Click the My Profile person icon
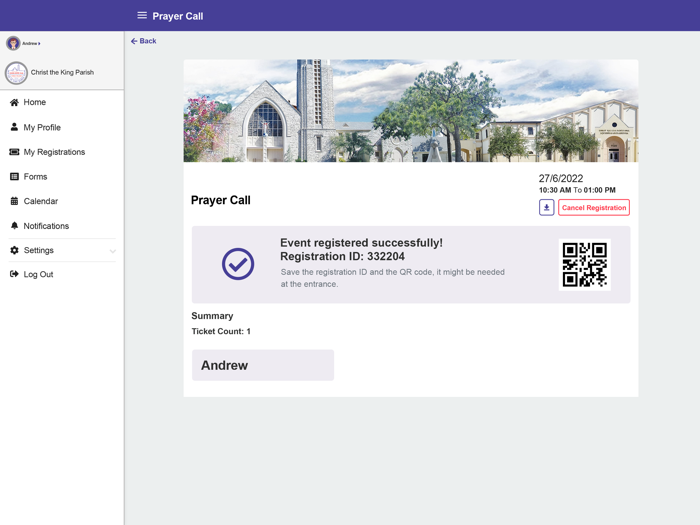This screenshot has width=700, height=525. coord(14,127)
